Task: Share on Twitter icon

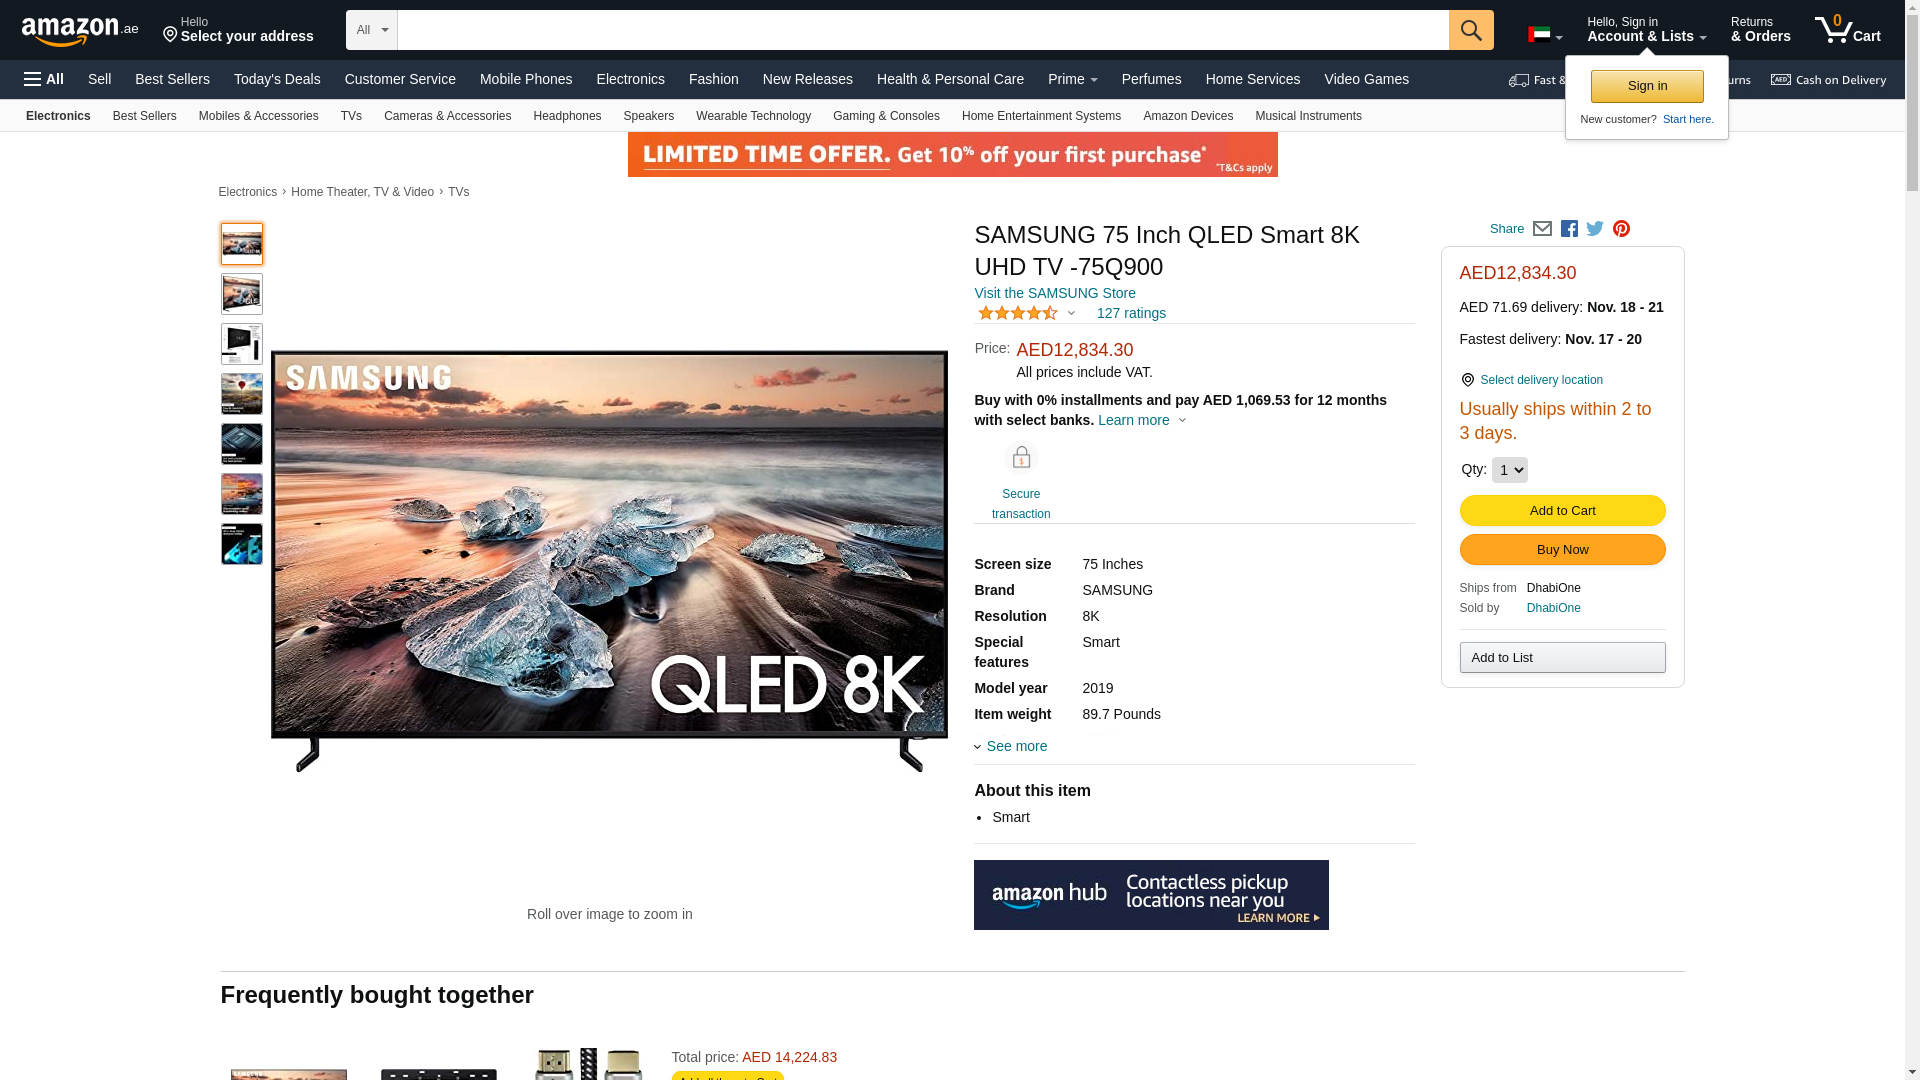Action: click(x=1595, y=229)
